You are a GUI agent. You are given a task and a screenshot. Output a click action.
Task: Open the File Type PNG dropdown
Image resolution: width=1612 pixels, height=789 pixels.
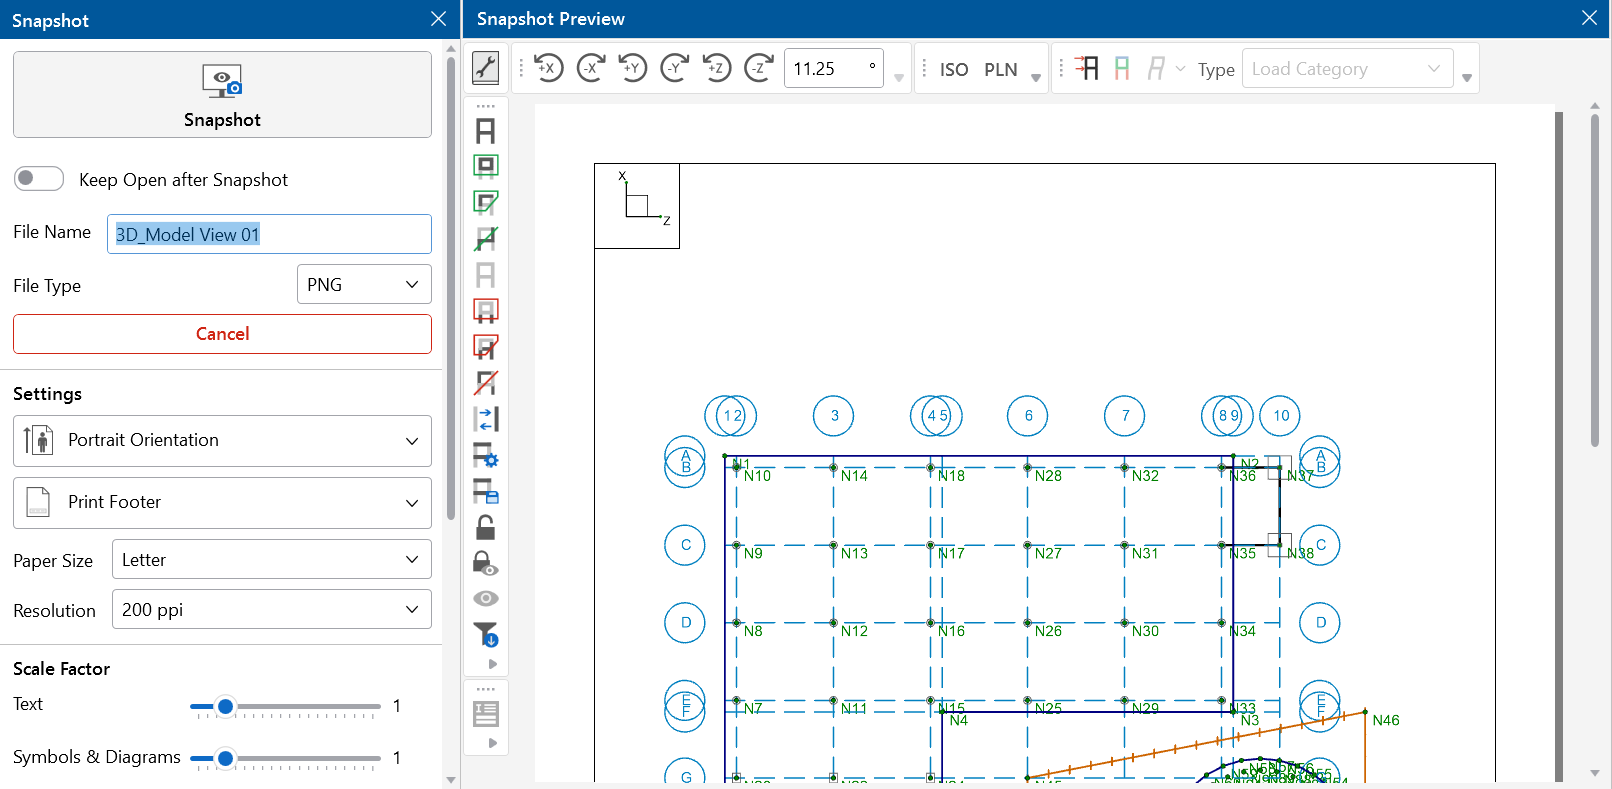[364, 285]
